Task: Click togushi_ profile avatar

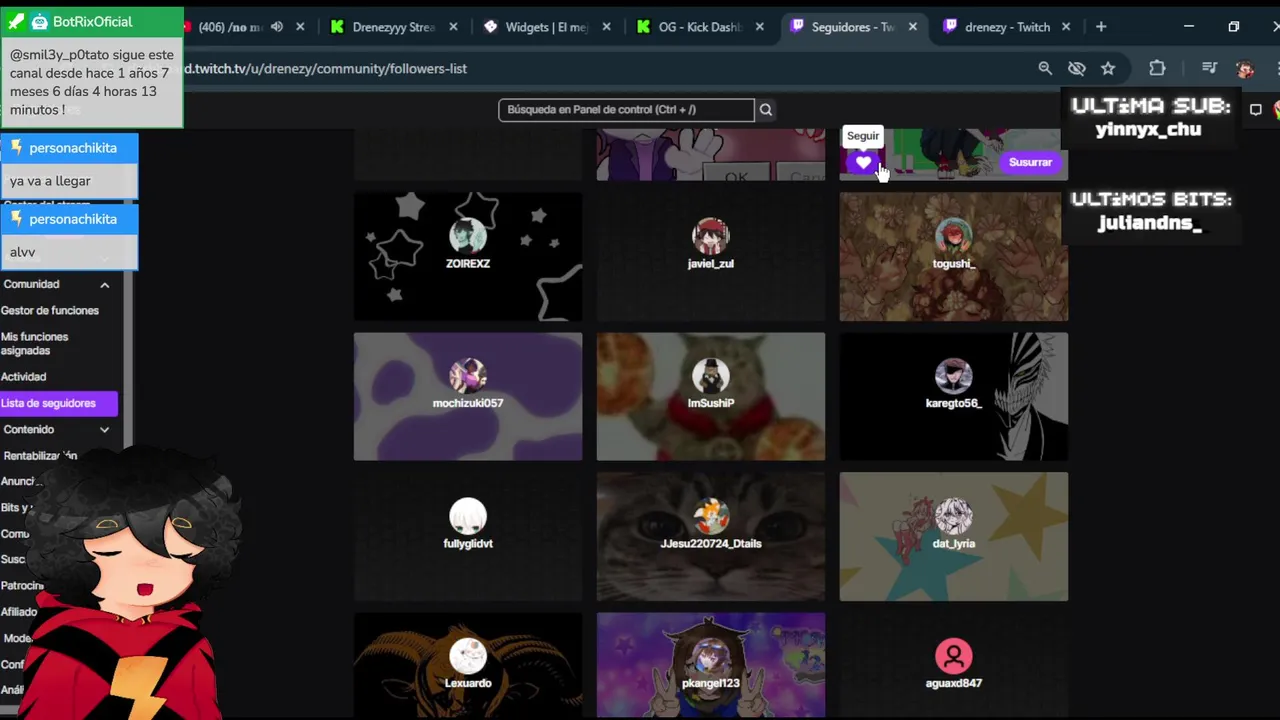Action: click(954, 236)
